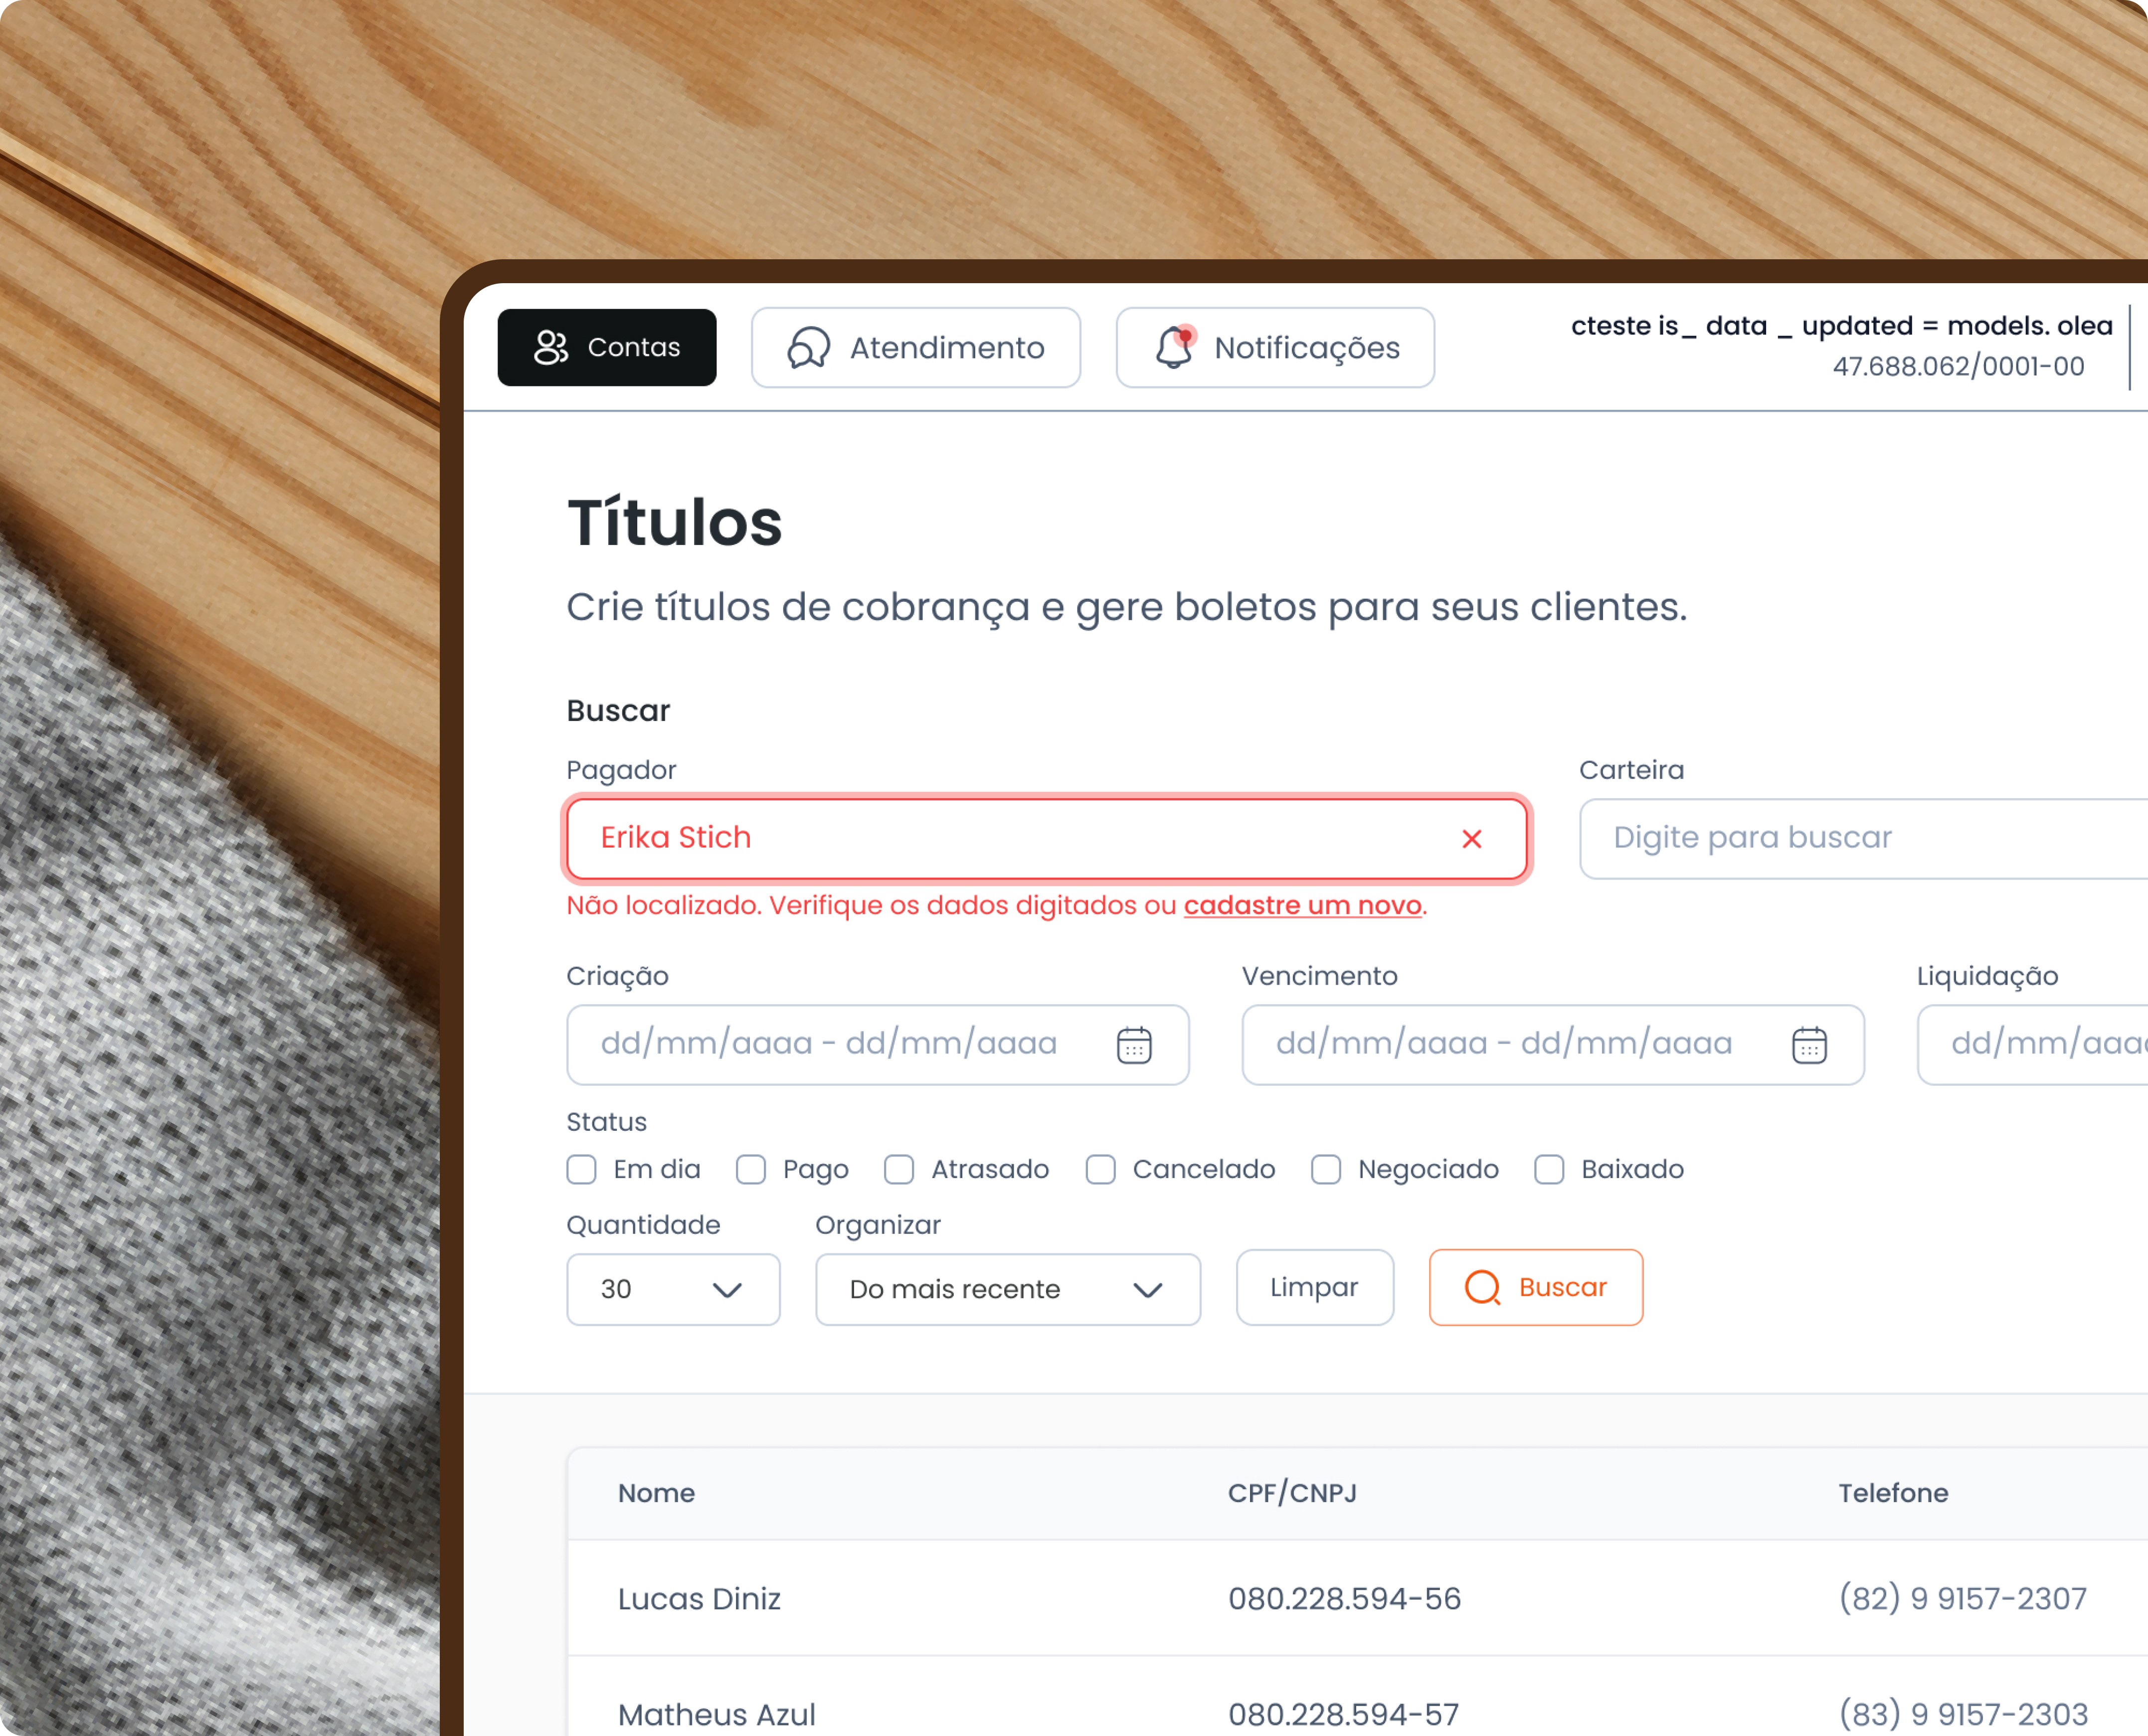Screen dimensions: 2148x1736
Task: Click the account name 'cteste is_ data _ updated'
Action: [1841, 326]
